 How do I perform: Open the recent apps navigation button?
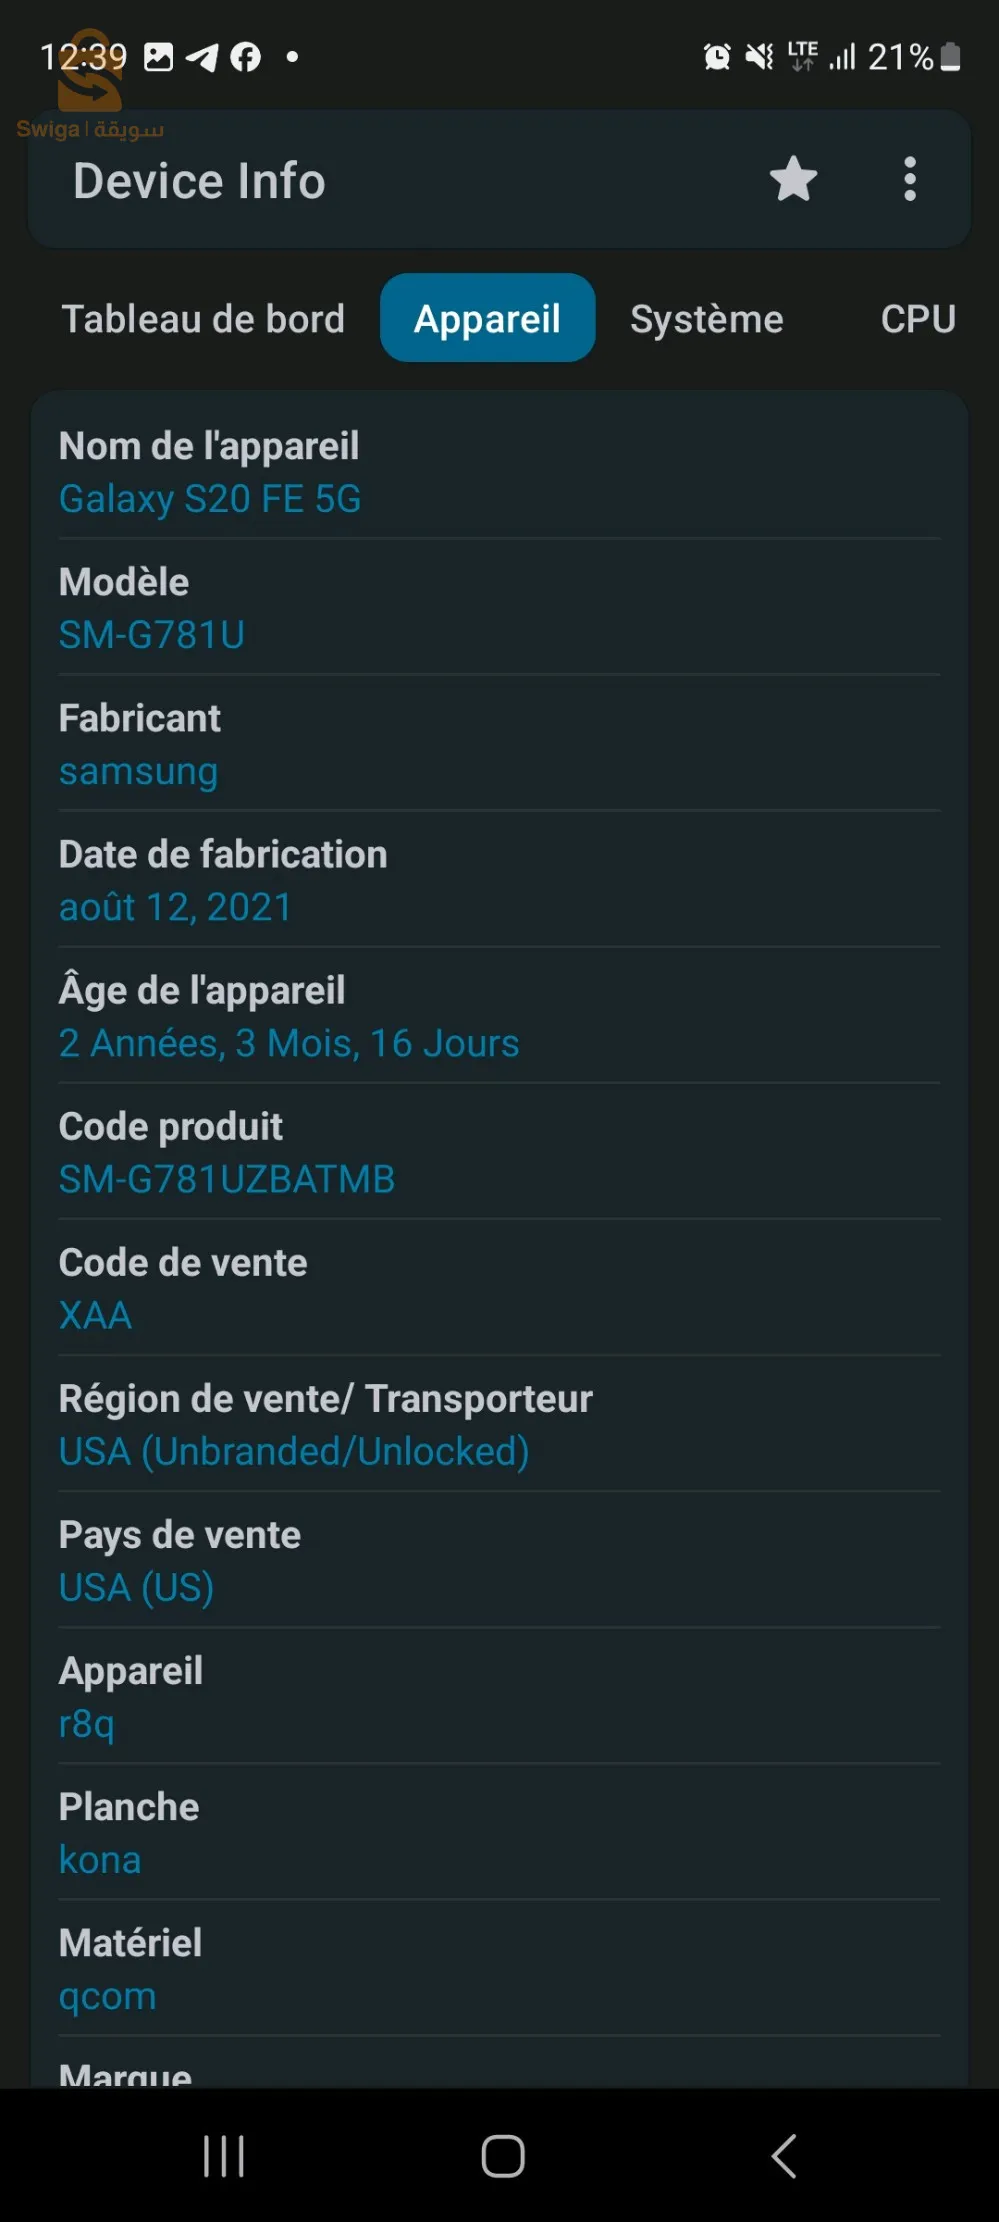click(223, 2155)
